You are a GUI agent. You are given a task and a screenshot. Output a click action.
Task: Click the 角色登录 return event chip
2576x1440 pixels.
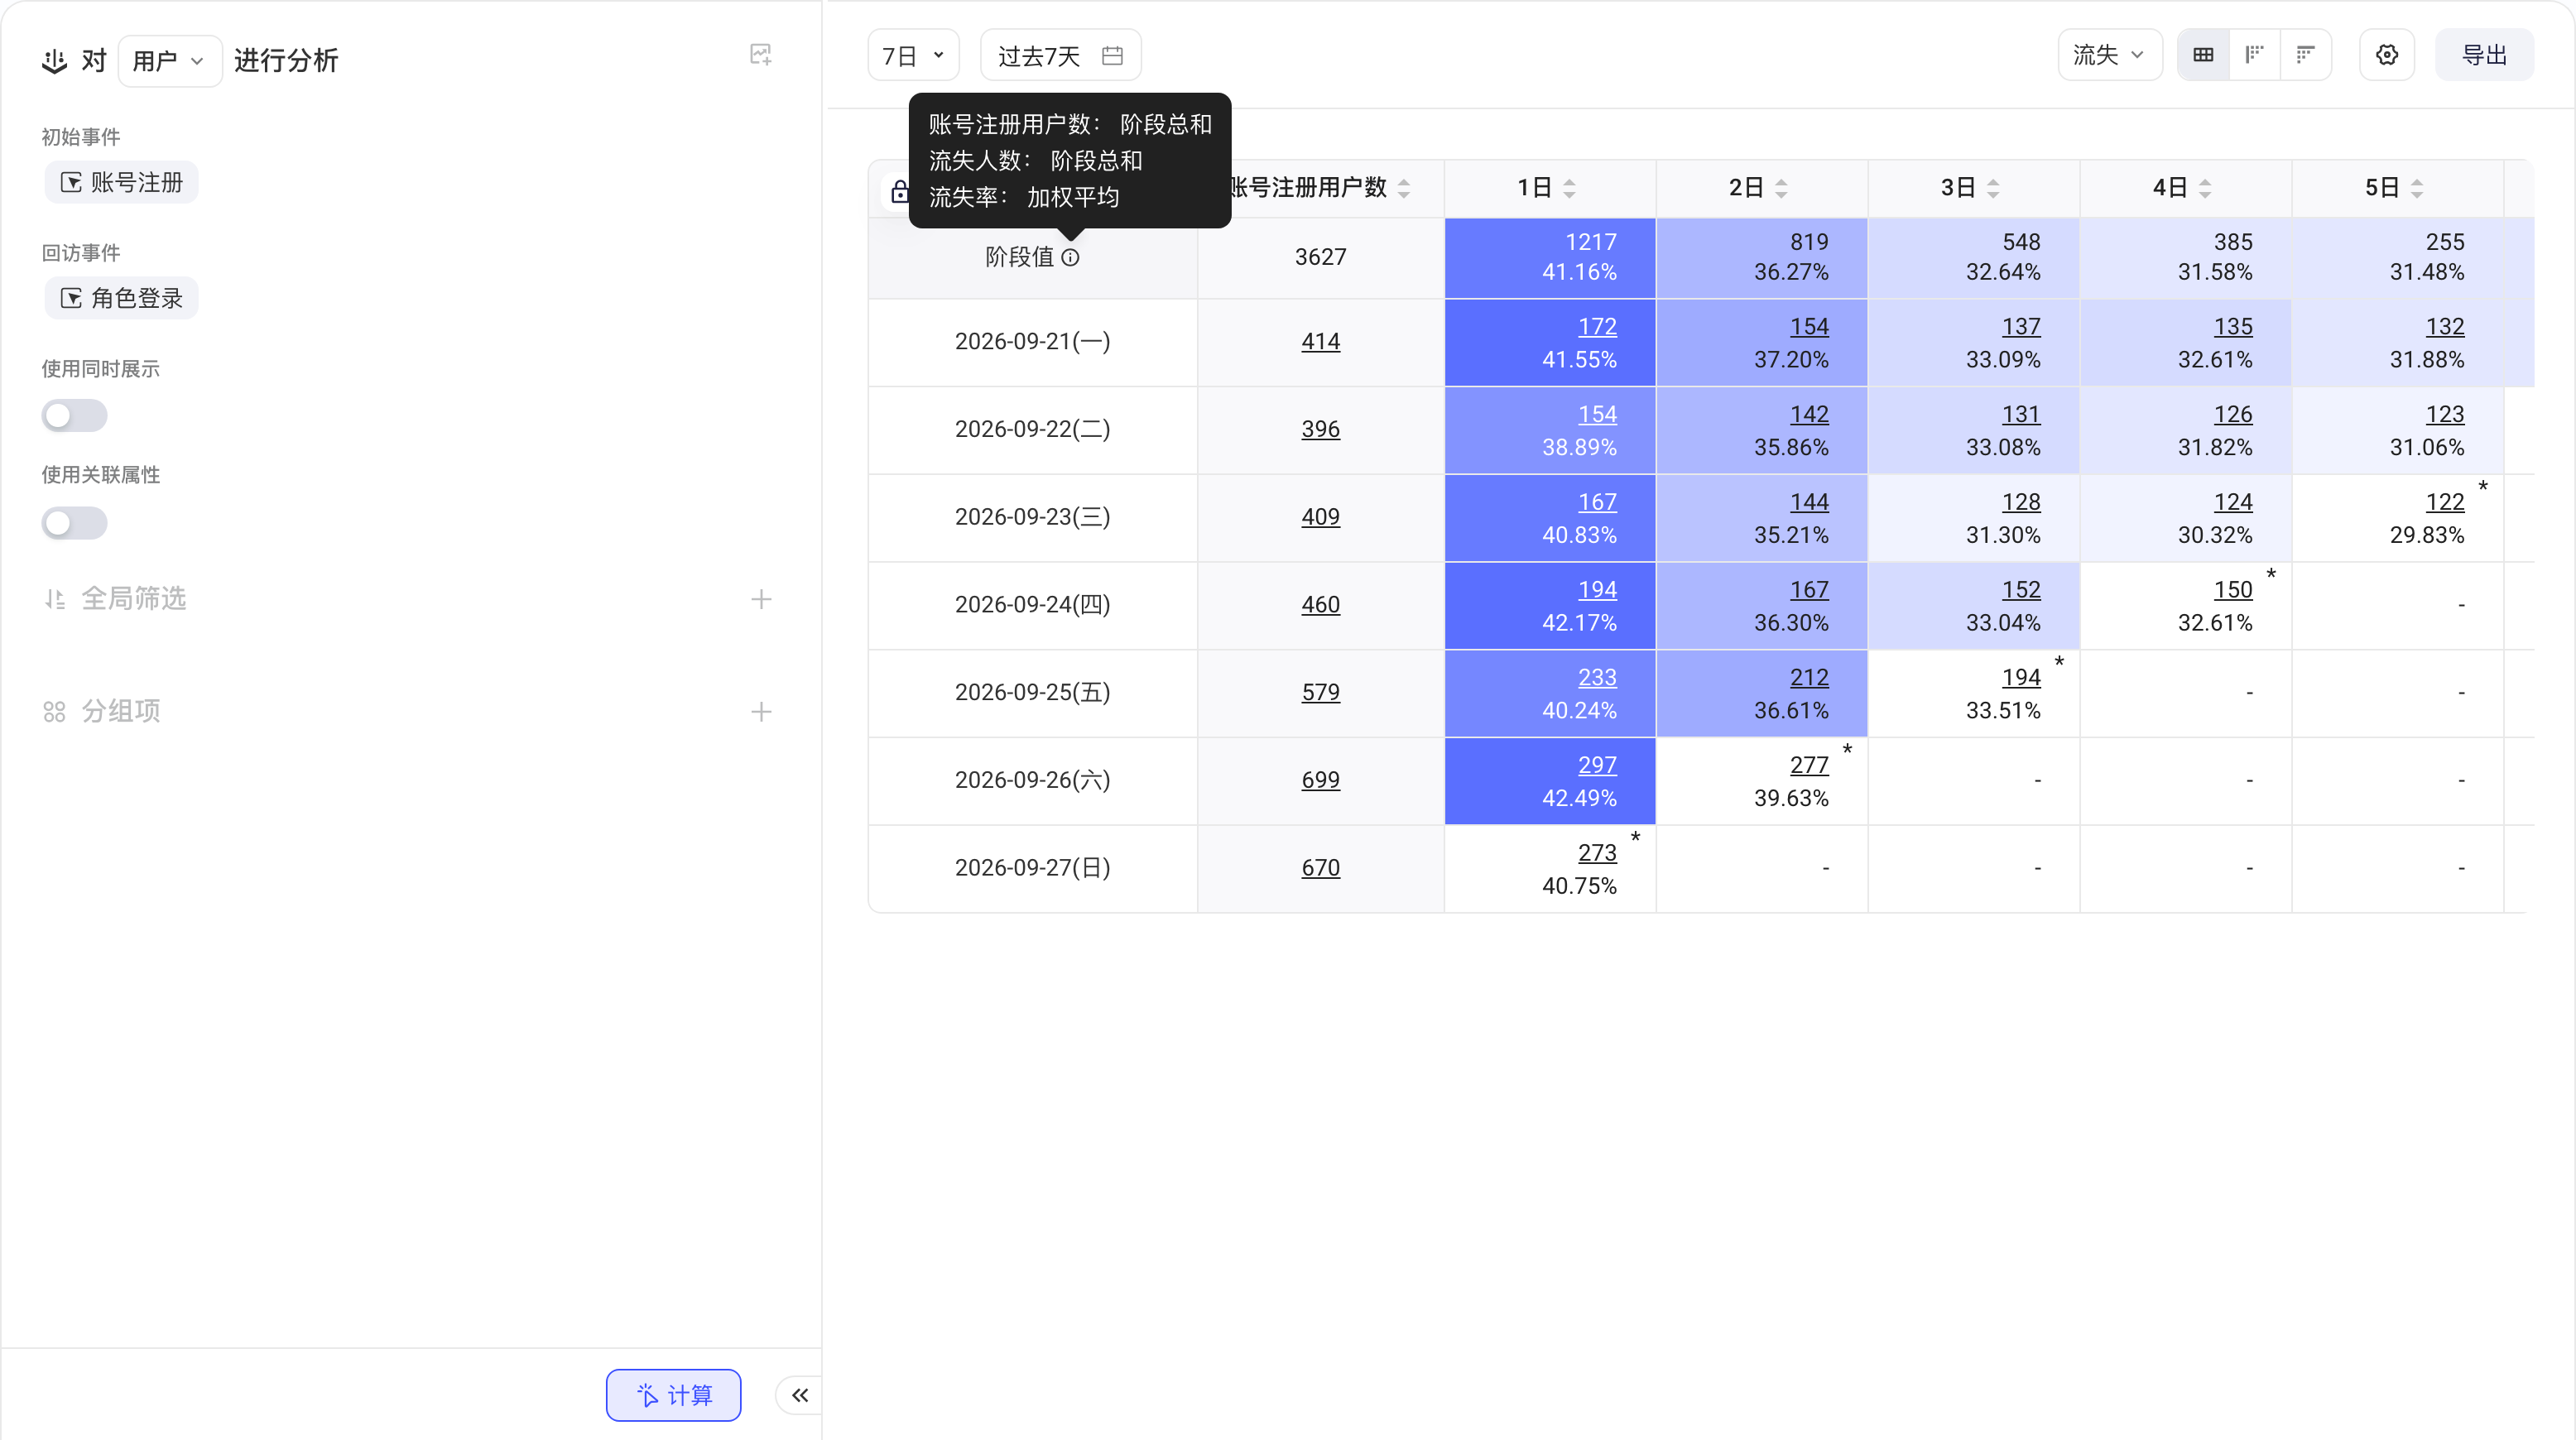point(122,298)
